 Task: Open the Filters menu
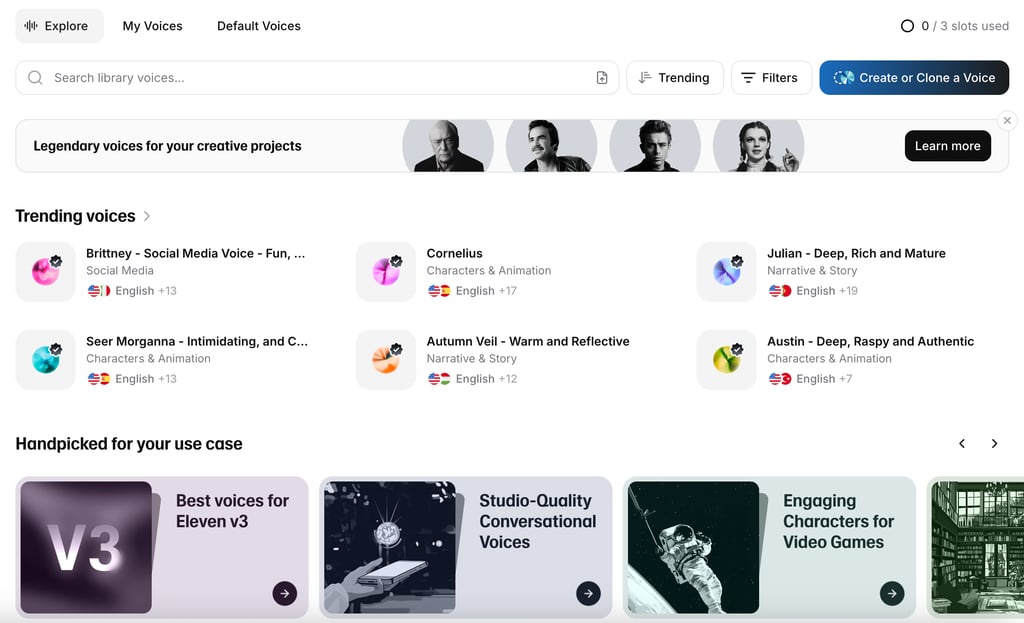(770, 78)
